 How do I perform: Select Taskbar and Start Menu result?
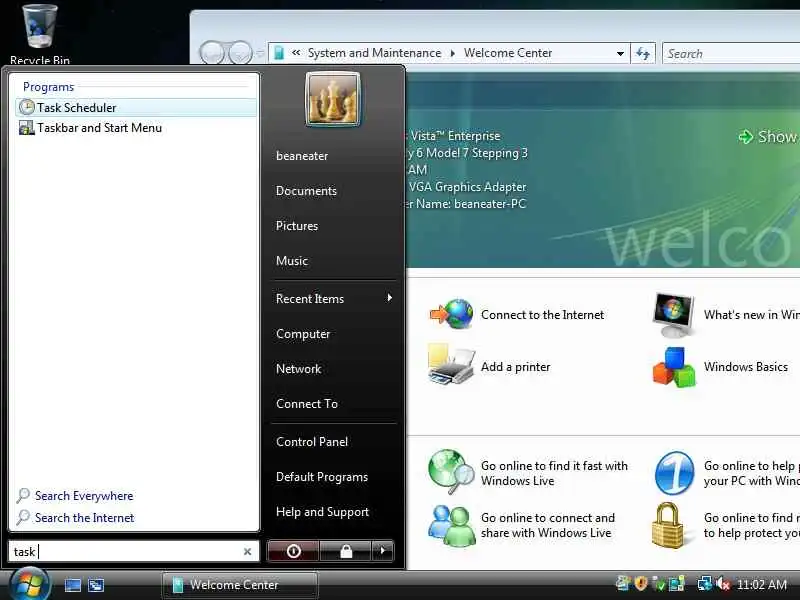click(136, 128)
